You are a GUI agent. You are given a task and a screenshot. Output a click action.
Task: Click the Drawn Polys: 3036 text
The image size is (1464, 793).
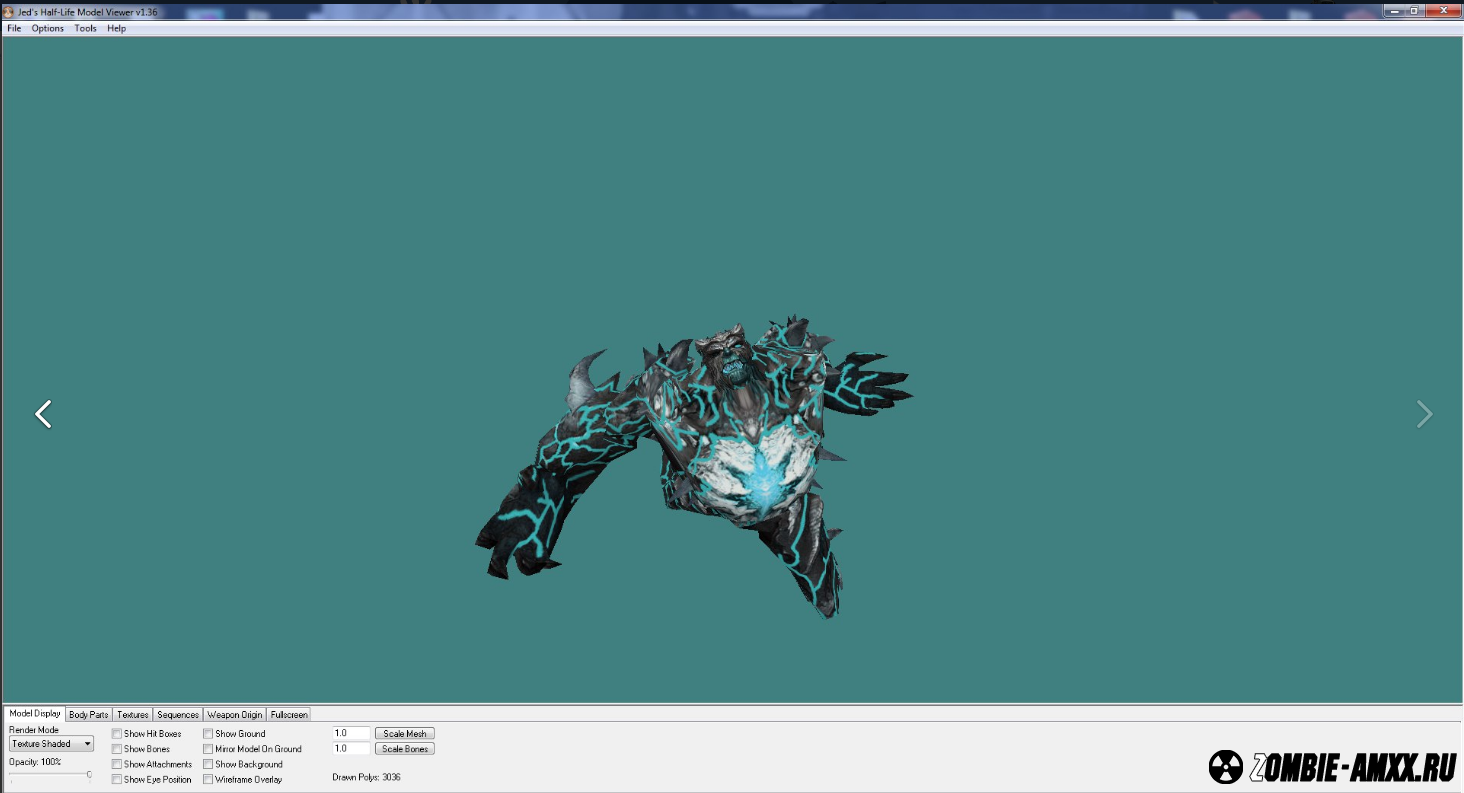(366, 777)
